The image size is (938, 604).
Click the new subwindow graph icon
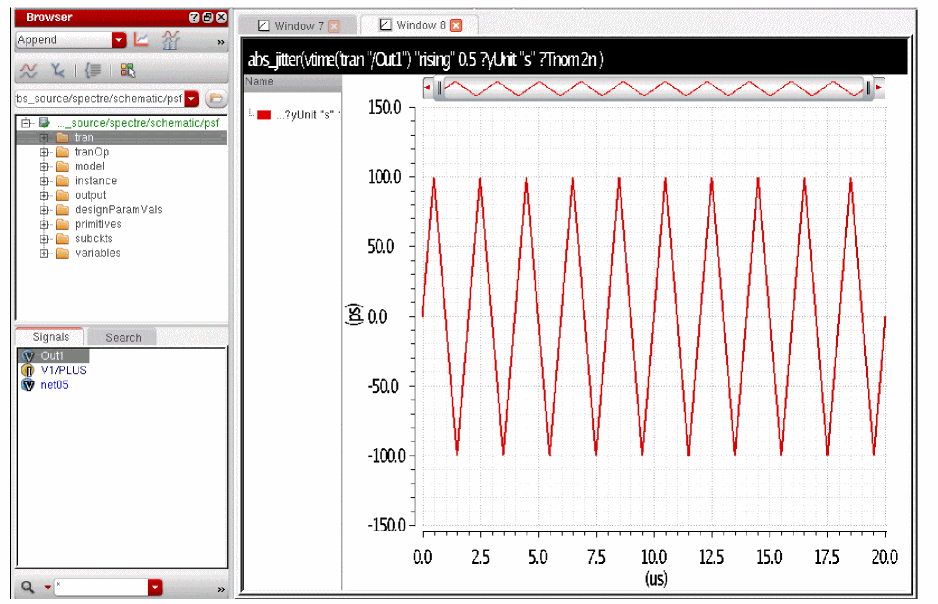(170, 40)
